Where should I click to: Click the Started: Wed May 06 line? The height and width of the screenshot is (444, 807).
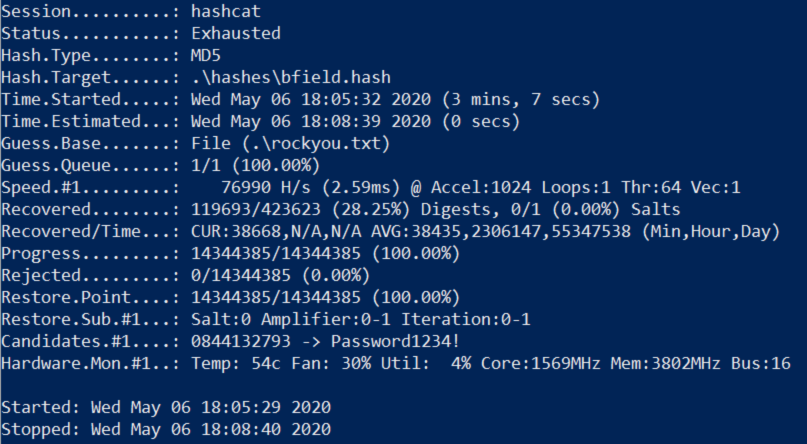click(166, 407)
